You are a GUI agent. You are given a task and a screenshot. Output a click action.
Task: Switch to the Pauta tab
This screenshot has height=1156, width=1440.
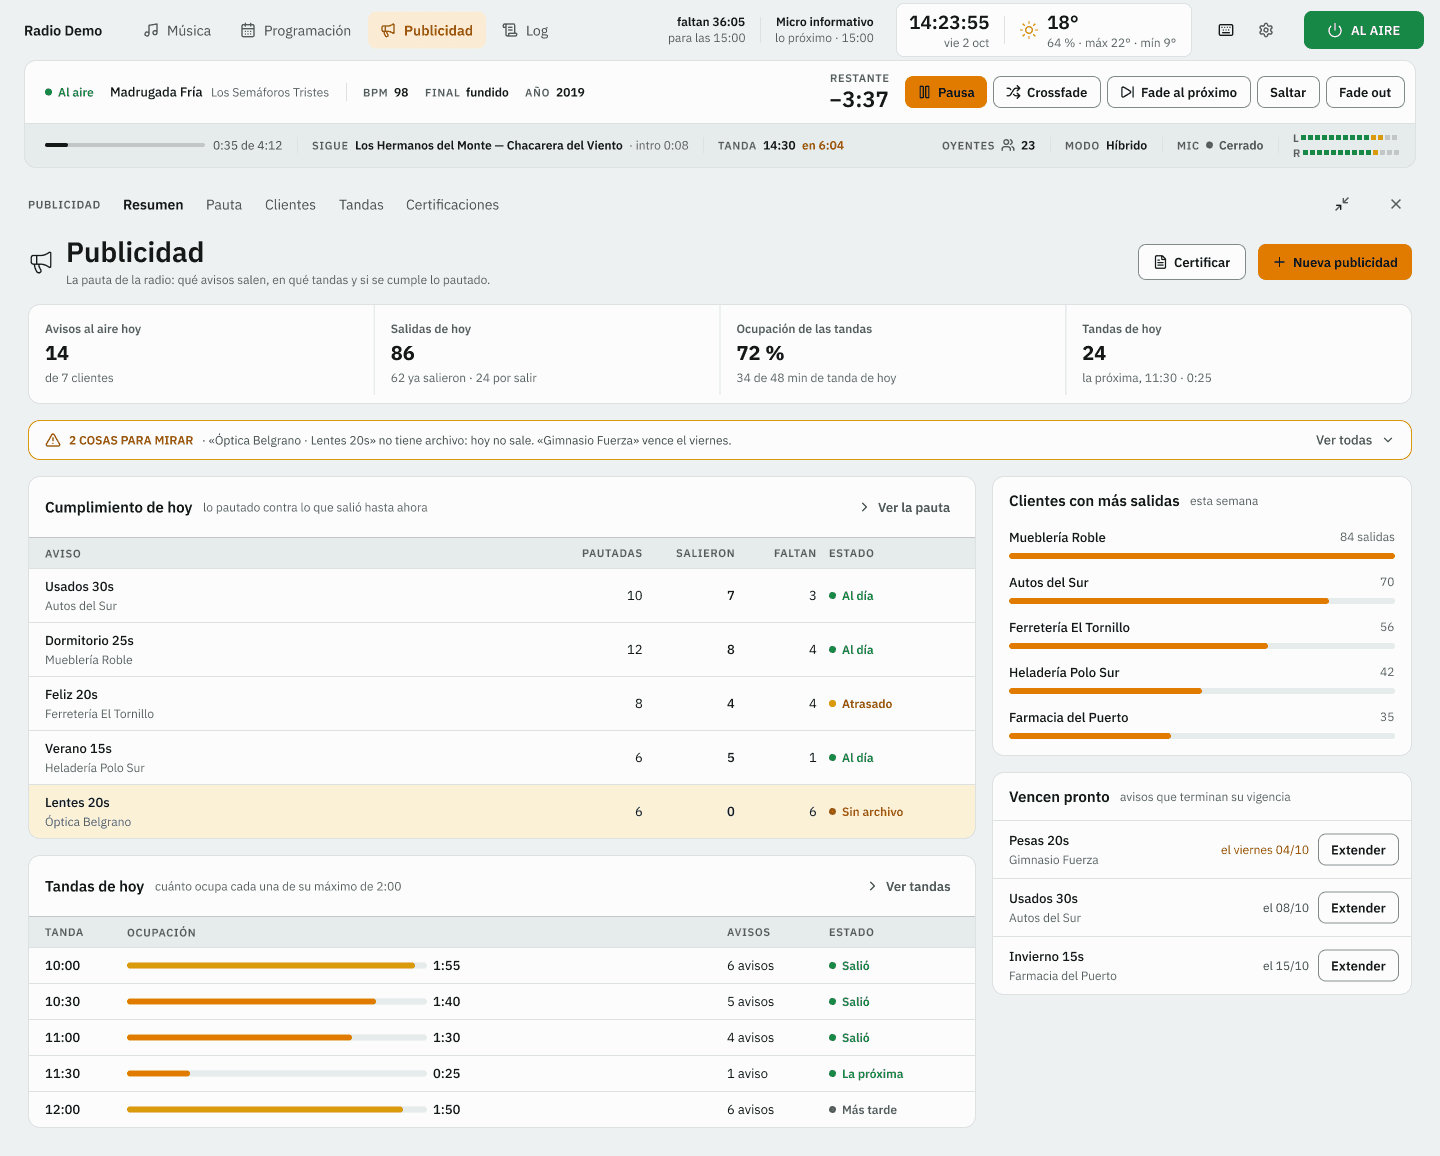(x=224, y=204)
